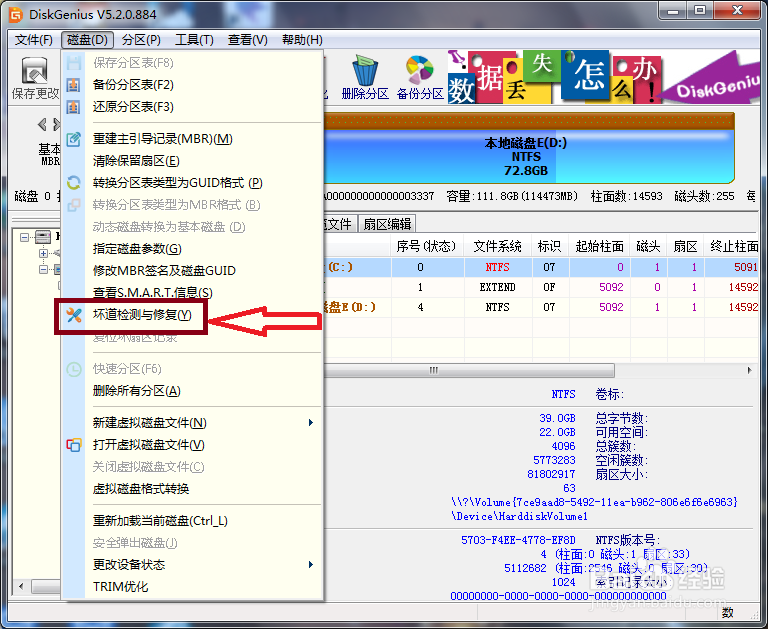Click the backup partition table (F2) icon

coord(73,85)
